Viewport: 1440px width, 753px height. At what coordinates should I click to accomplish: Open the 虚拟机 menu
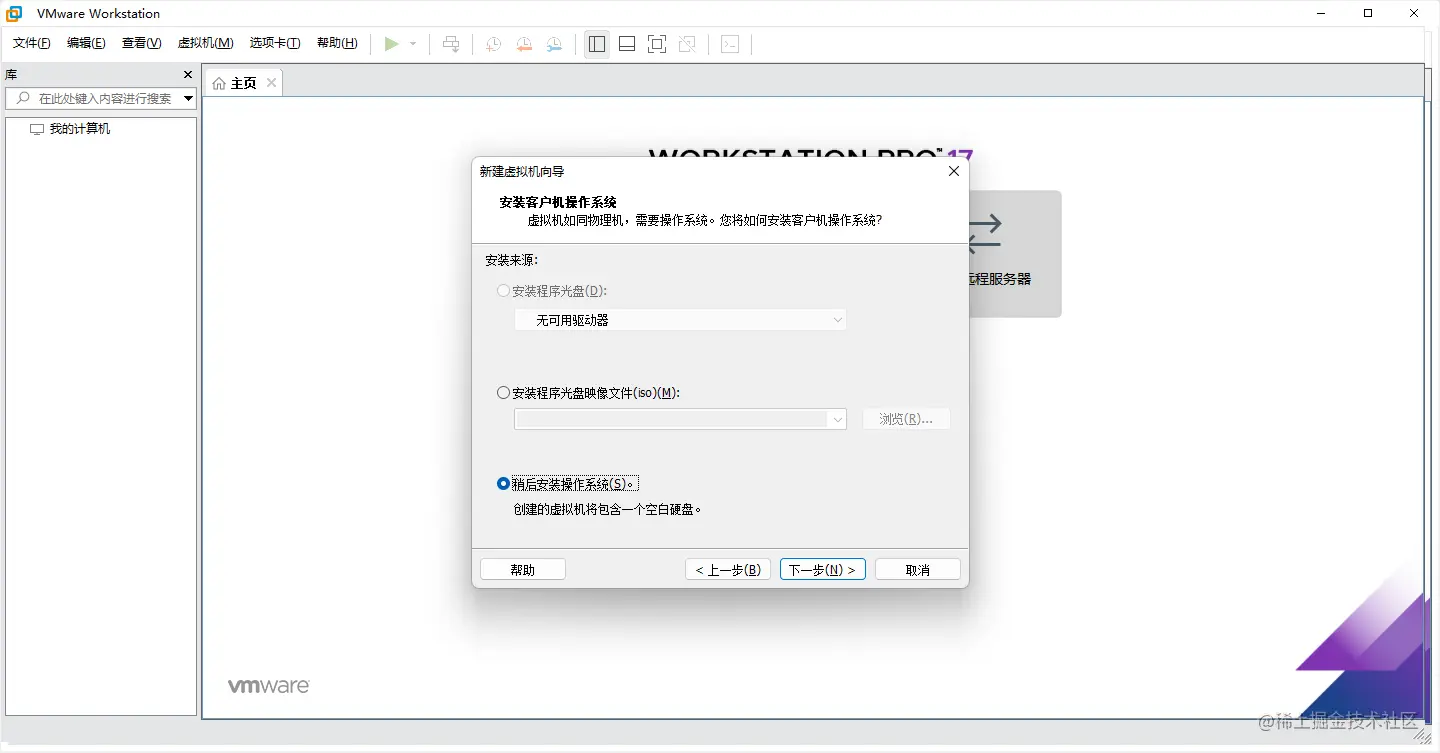pyautogui.click(x=205, y=43)
